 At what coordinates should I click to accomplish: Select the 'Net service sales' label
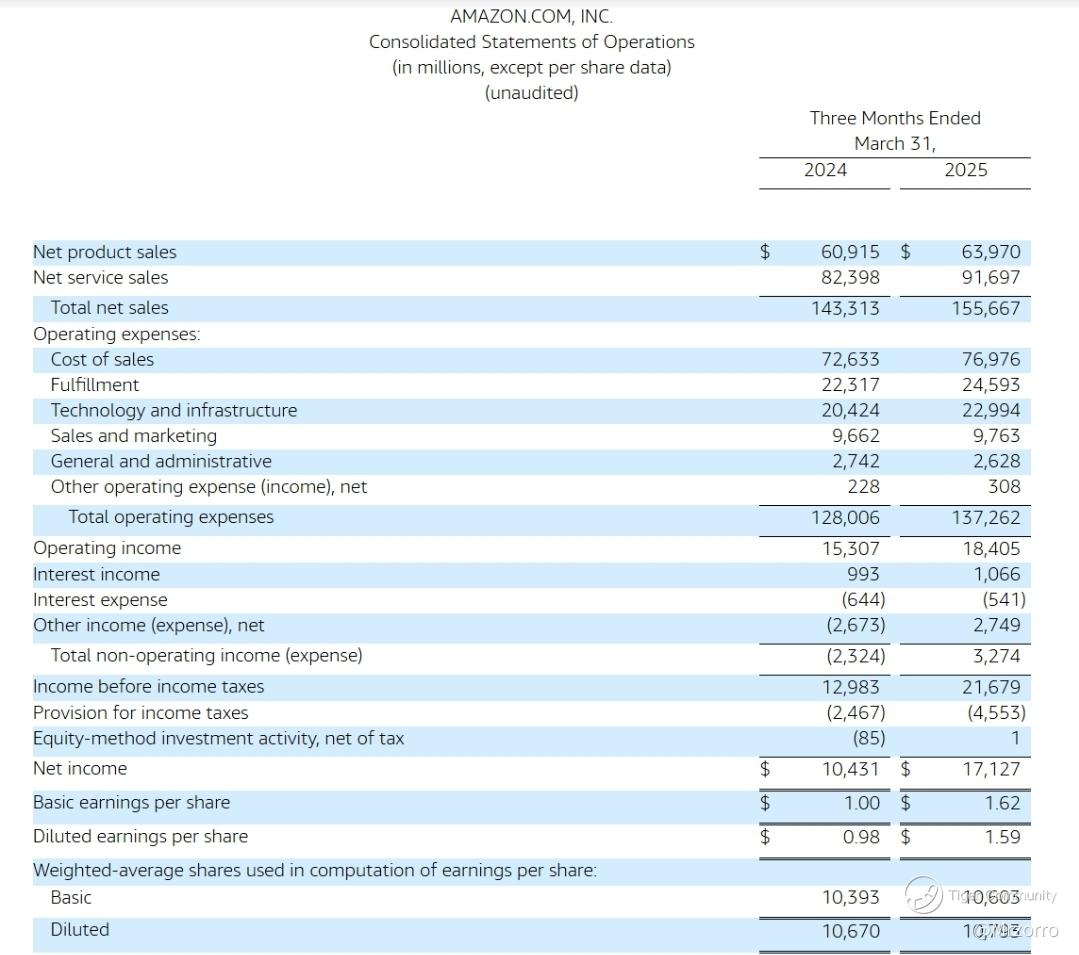coord(100,277)
